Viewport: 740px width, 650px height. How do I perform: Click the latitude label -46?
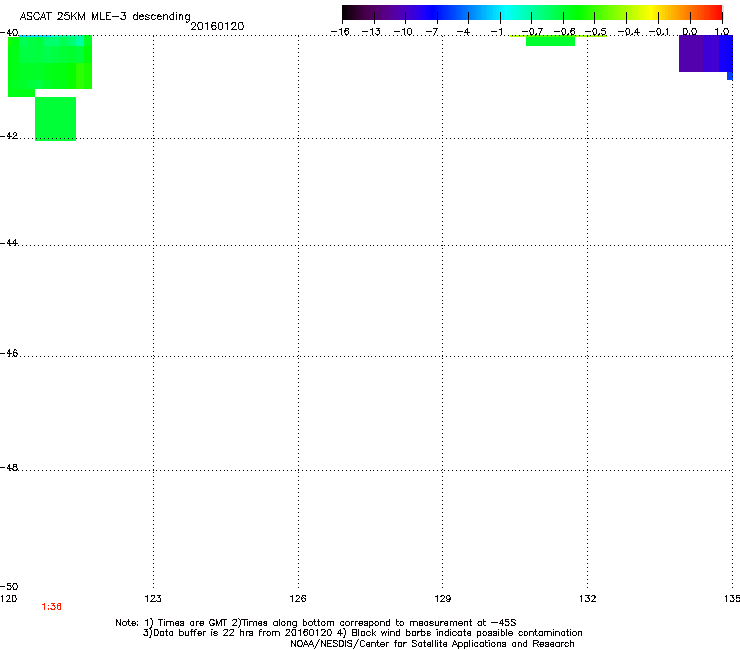pos(9,354)
